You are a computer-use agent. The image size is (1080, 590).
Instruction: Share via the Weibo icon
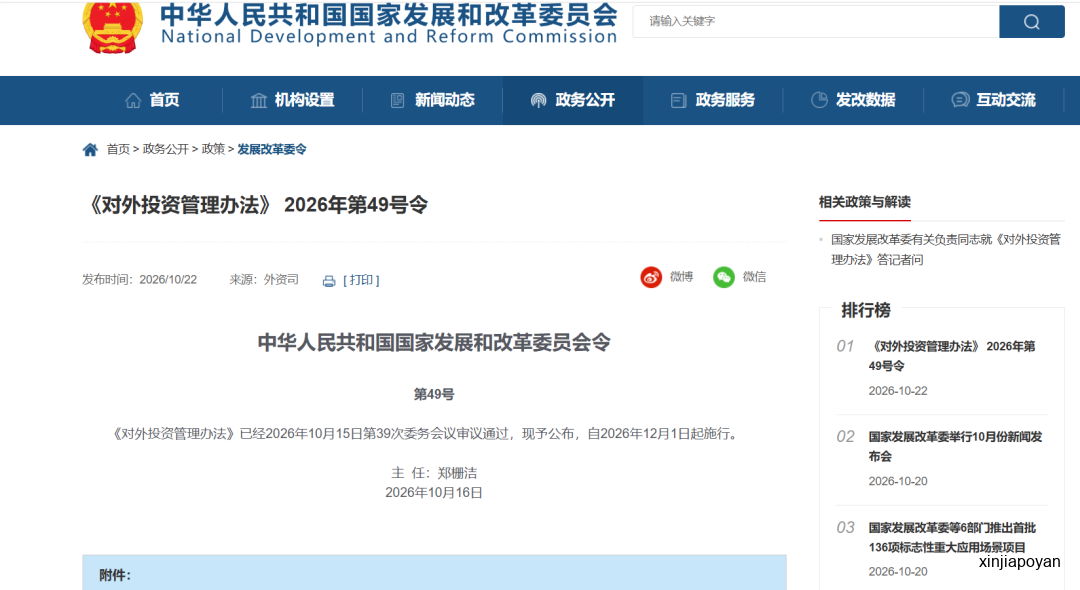click(x=651, y=277)
